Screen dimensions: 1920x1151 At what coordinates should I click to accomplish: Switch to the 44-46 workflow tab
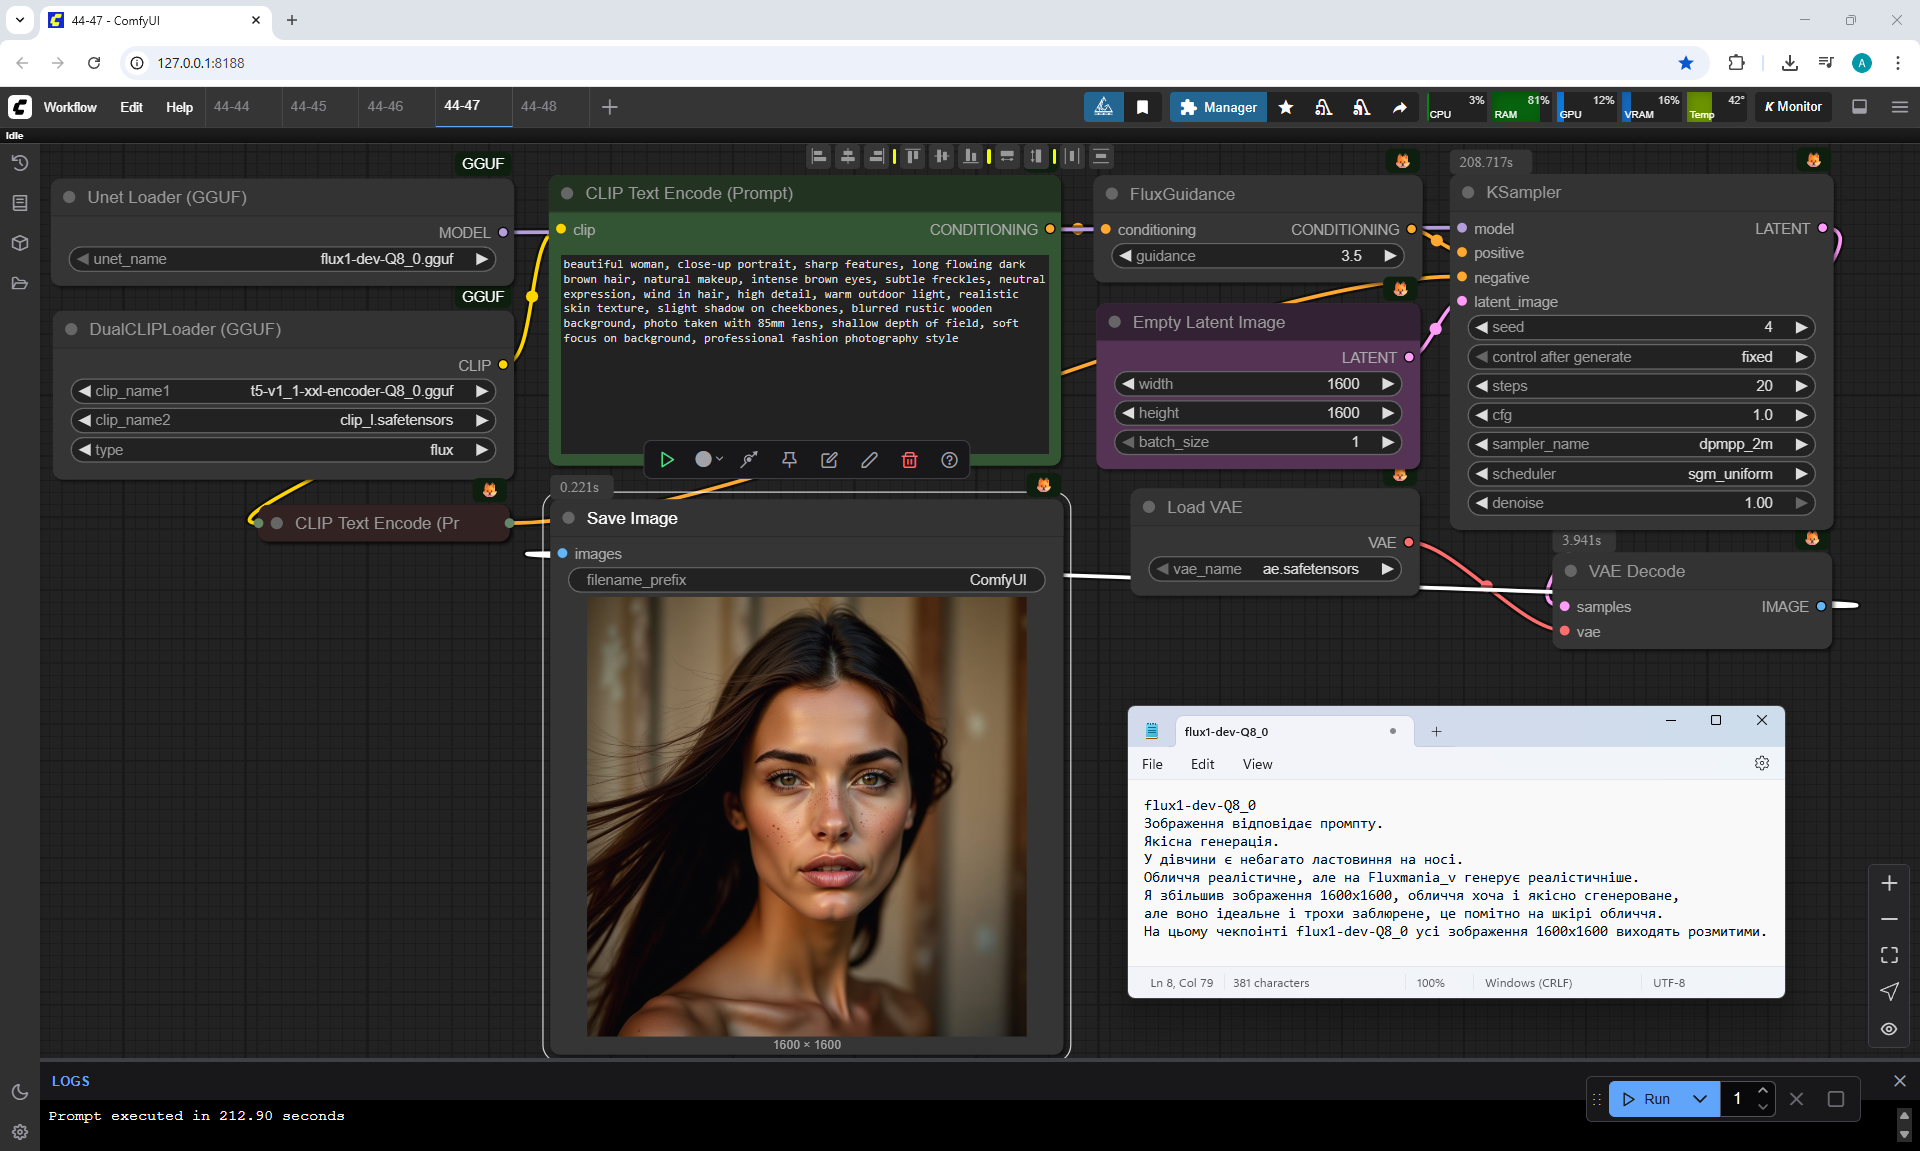(385, 106)
